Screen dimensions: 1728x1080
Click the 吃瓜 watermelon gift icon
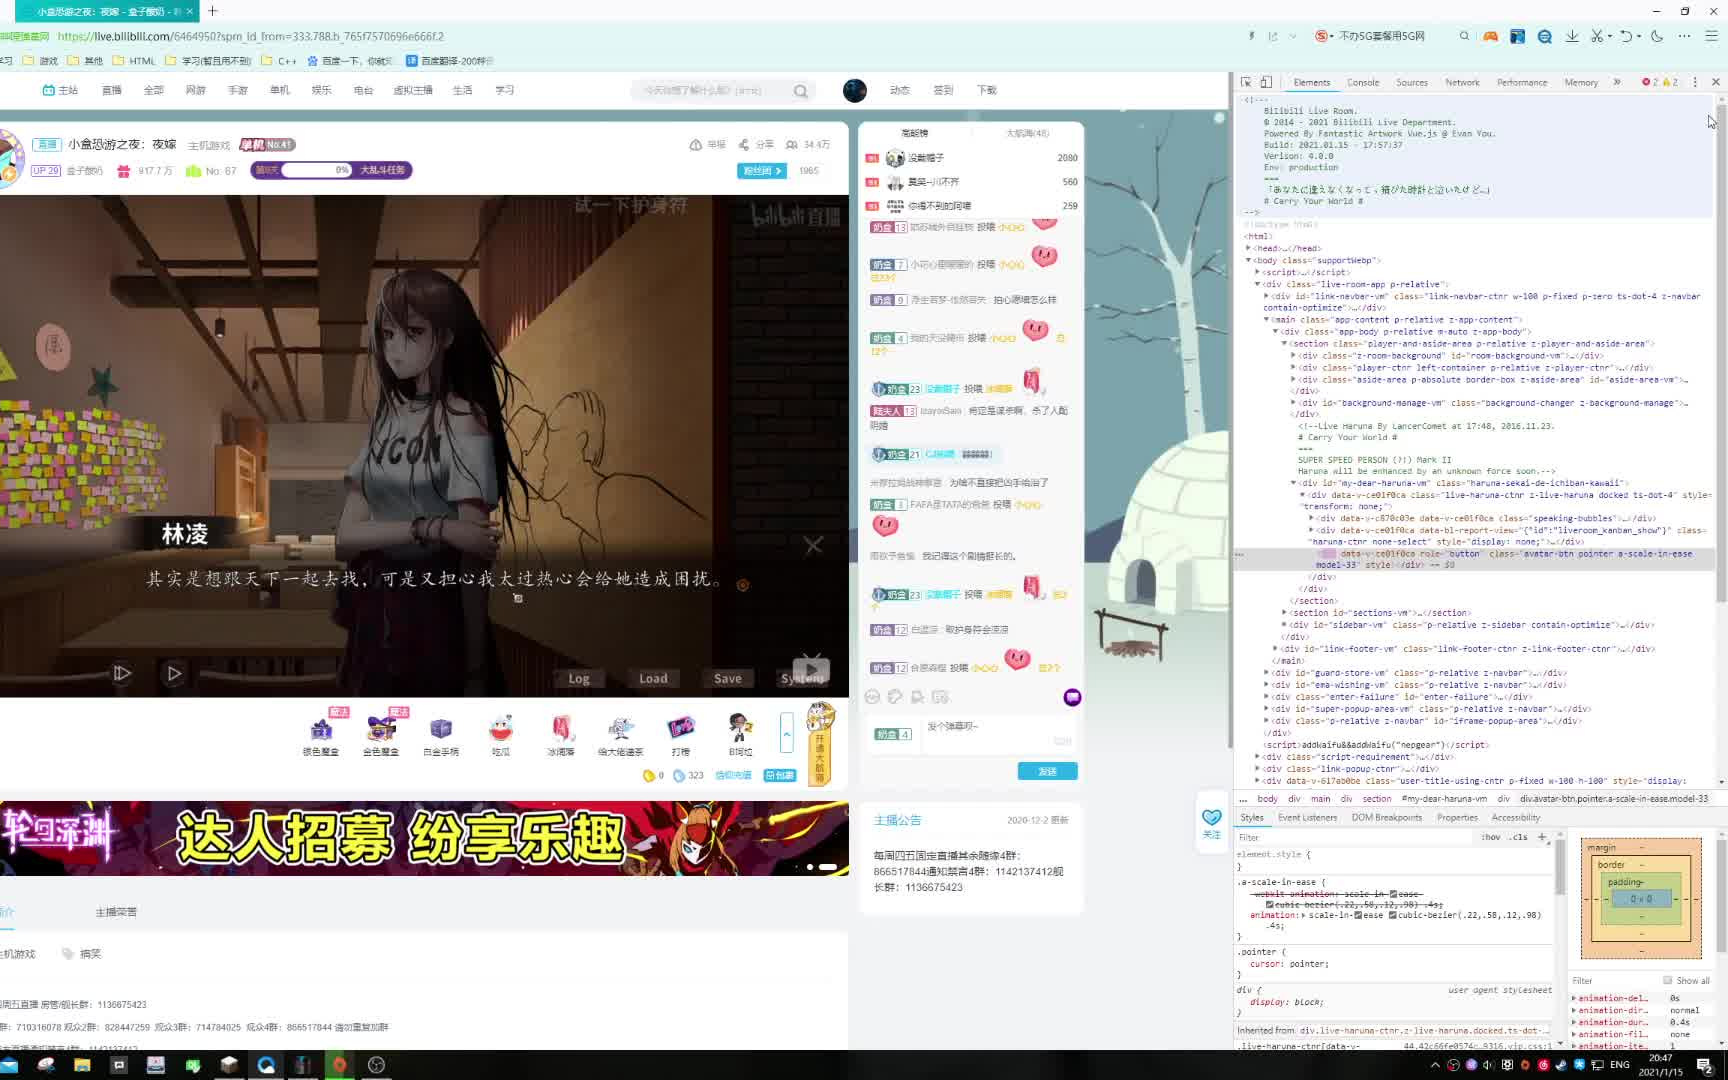click(x=501, y=729)
